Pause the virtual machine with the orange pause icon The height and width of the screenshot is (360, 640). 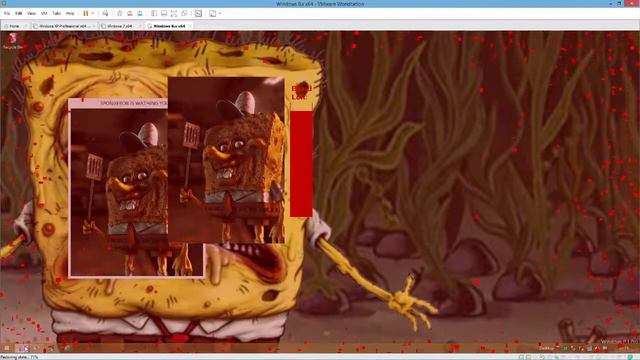point(86,13)
